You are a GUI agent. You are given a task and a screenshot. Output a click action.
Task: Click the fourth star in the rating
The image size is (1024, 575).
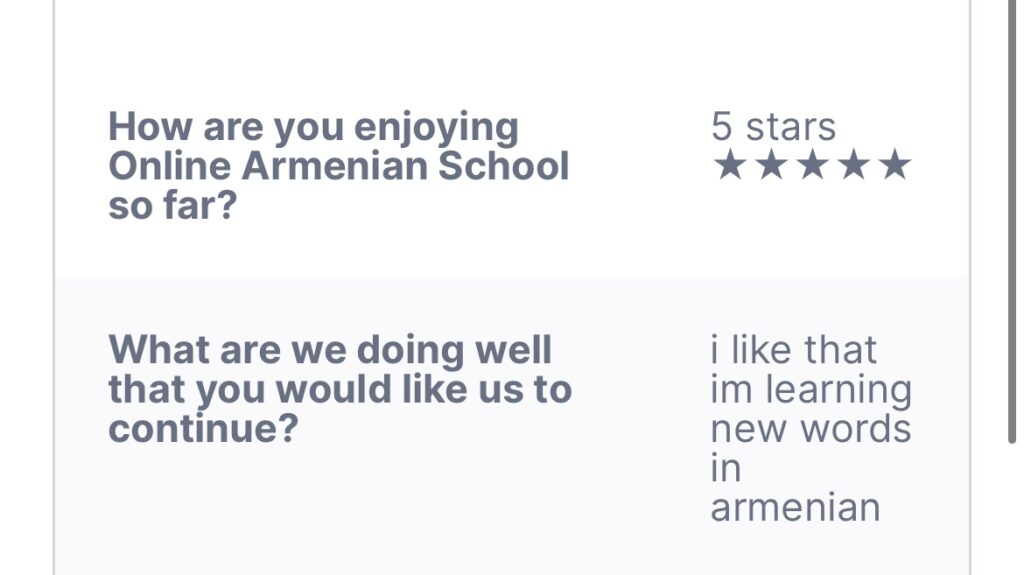pos(852,166)
